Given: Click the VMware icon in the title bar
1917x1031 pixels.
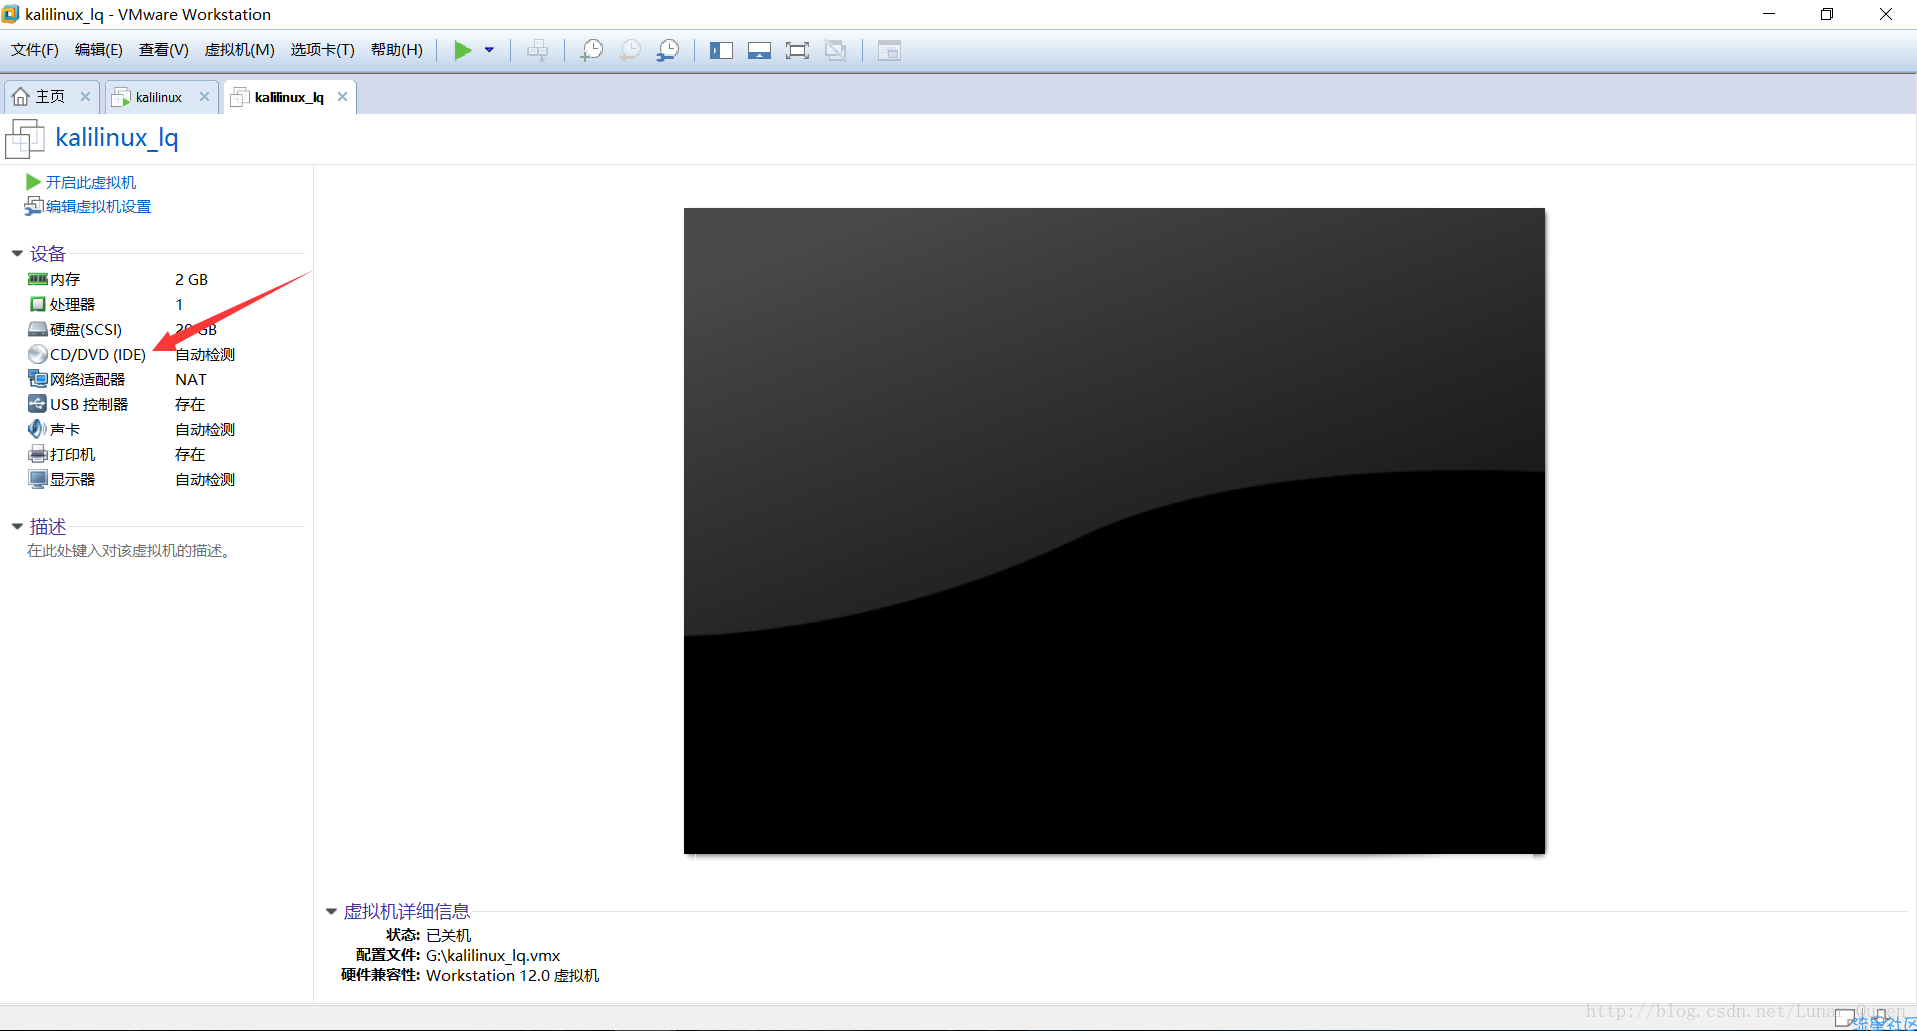Looking at the screenshot, I should point(11,14).
